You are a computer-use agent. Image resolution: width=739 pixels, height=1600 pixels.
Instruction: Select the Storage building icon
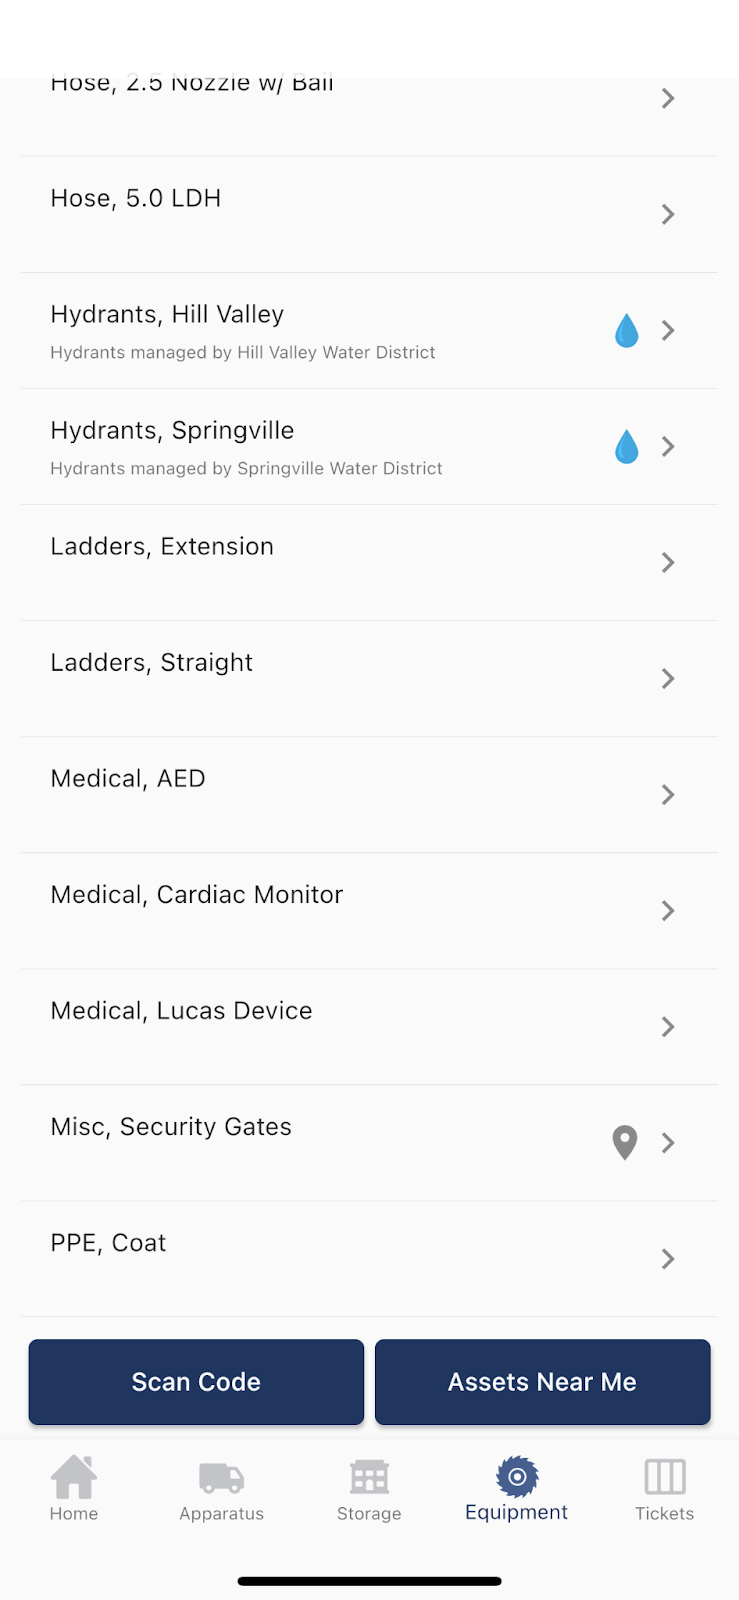[369, 1477]
